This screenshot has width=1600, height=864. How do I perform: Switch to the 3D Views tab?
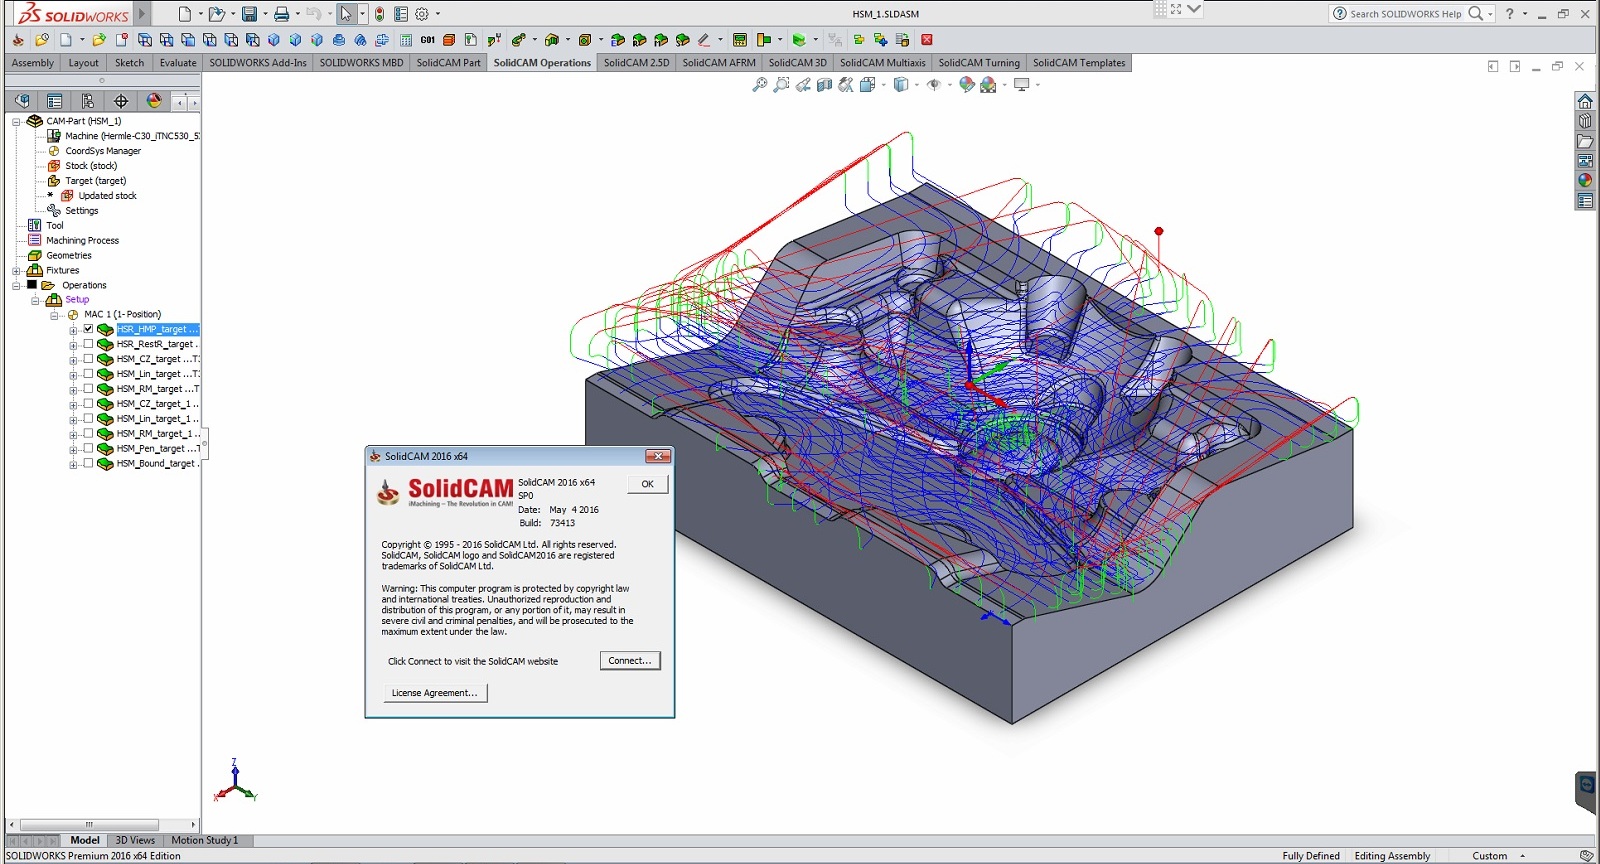pyautogui.click(x=135, y=840)
